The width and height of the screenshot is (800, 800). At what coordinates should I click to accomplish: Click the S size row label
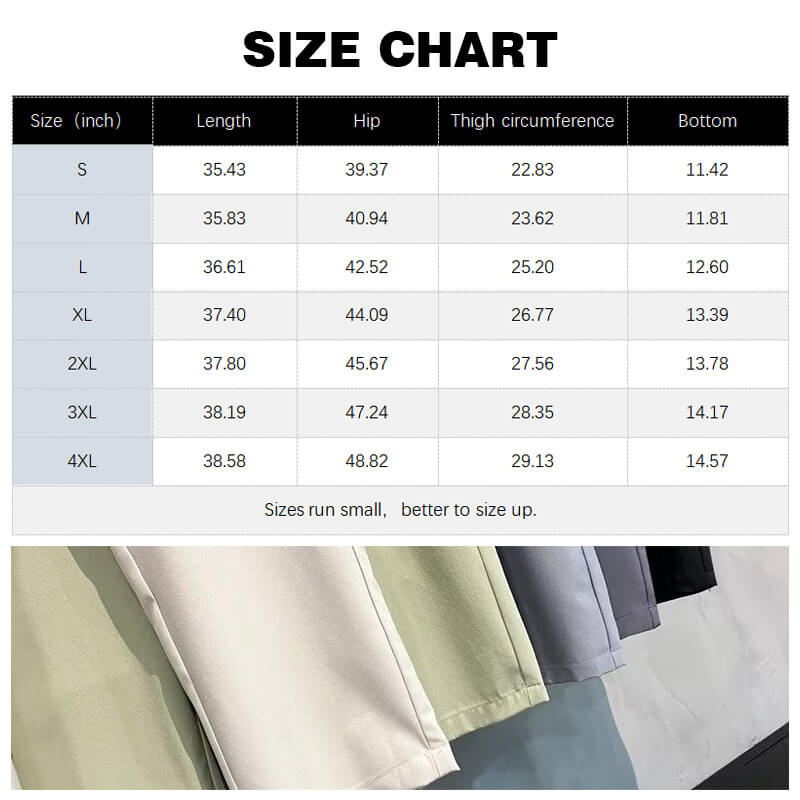point(82,170)
